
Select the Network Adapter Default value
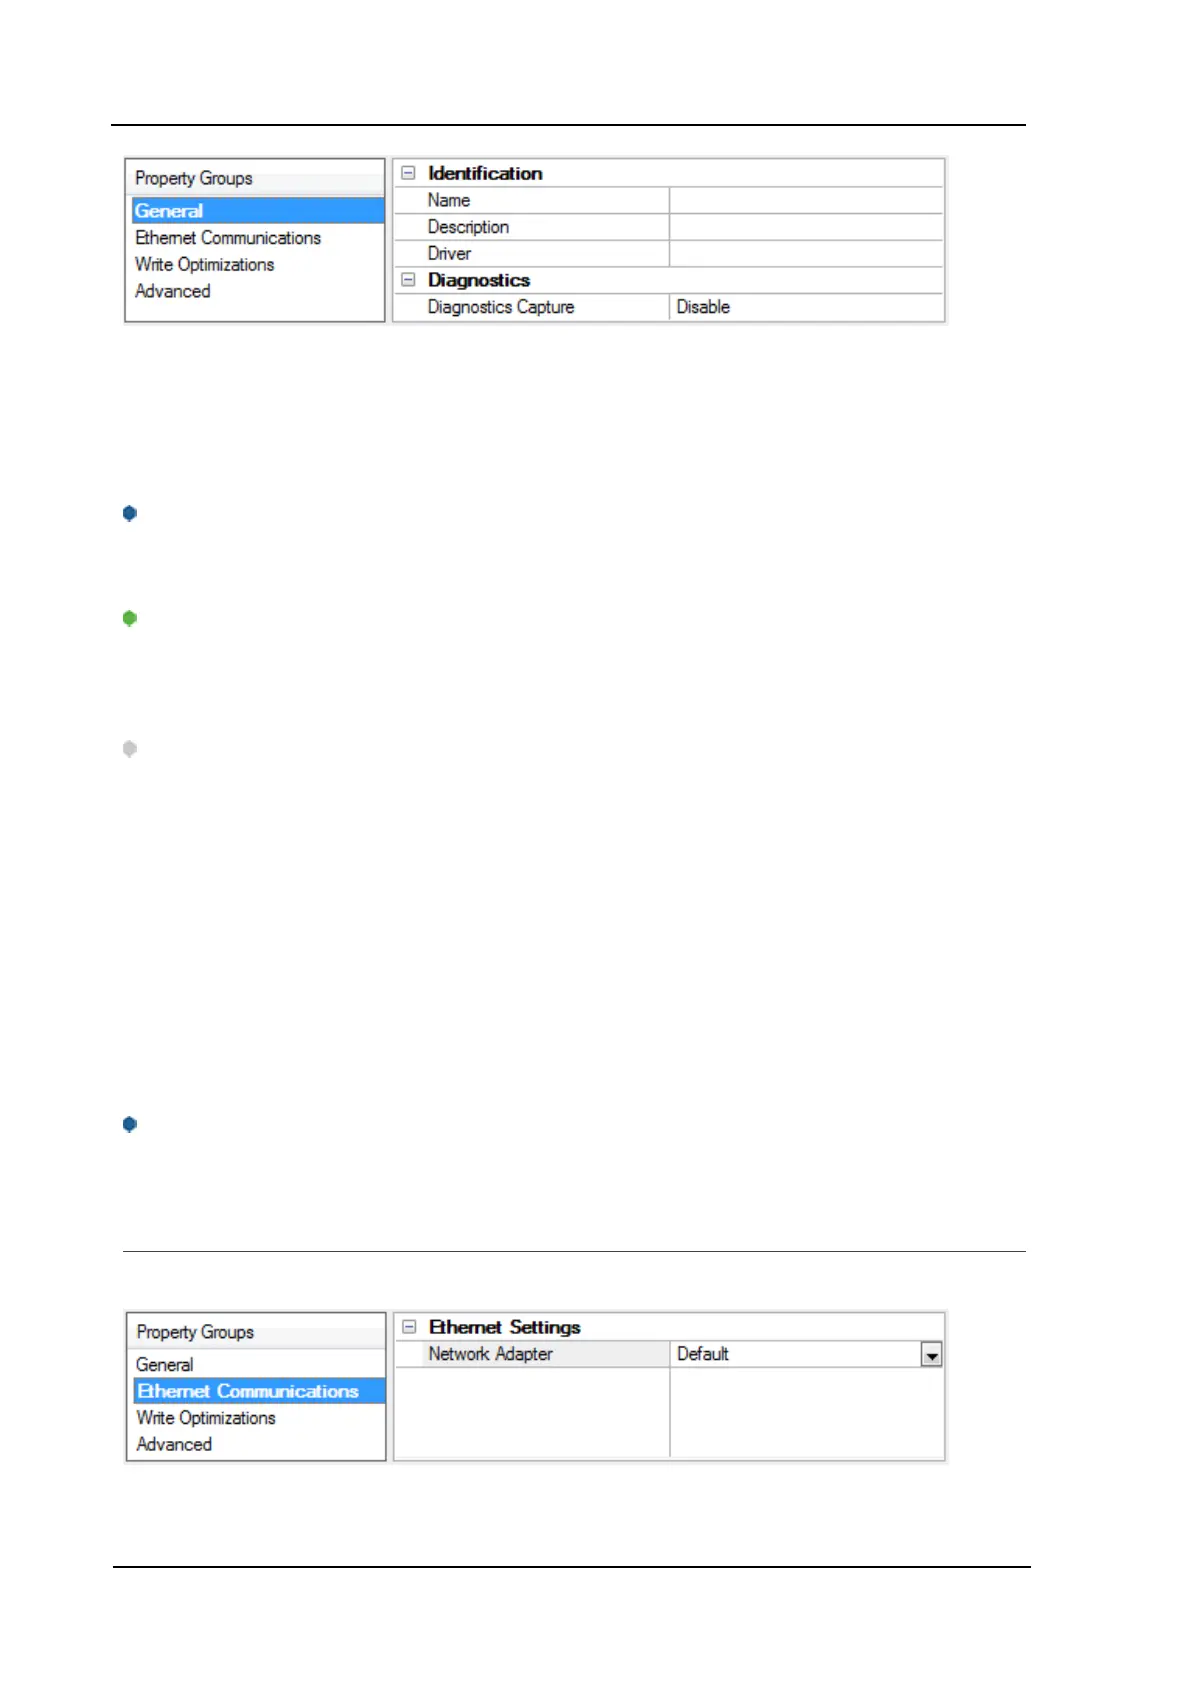click(x=796, y=1354)
